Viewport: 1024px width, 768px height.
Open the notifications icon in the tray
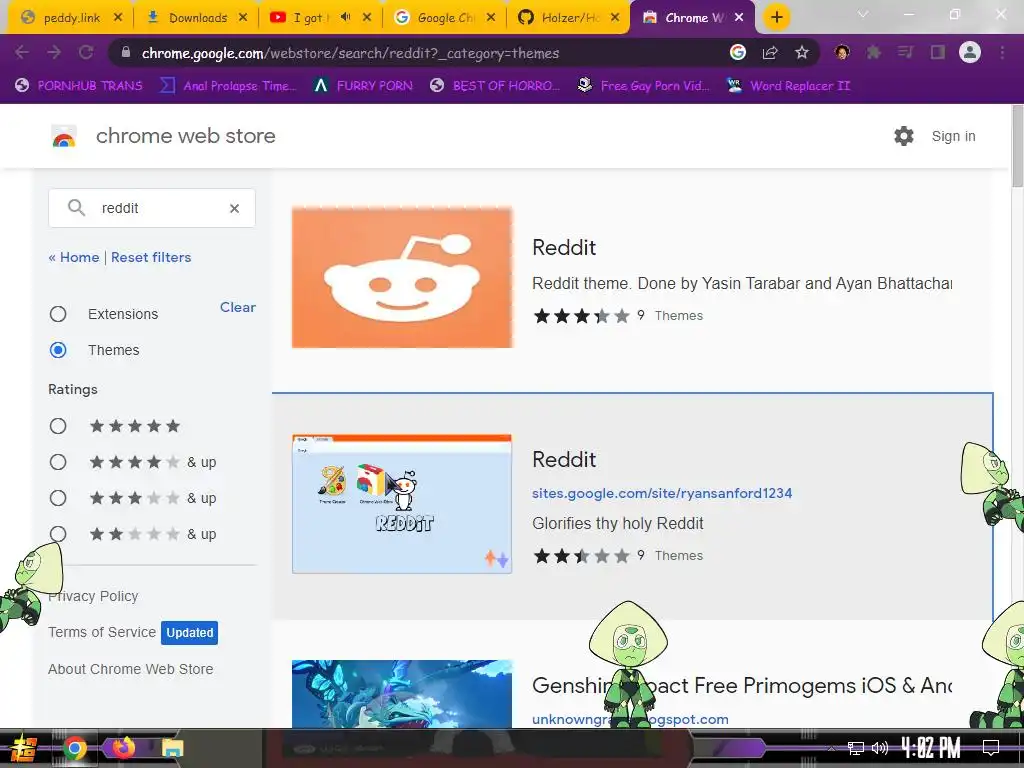[991, 748]
